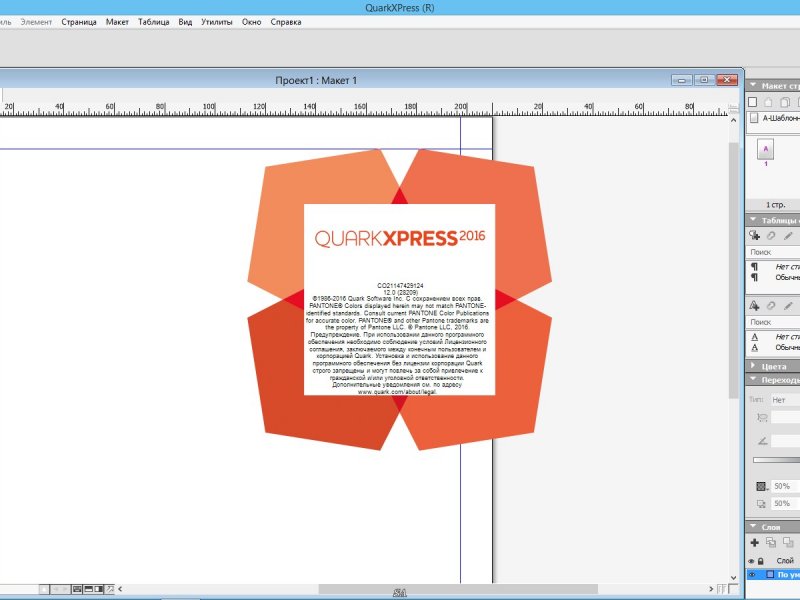Image resolution: width=800 pixels, height=600 pixels.
Task: Click the paragraph mark of 'Нет стиля' paragraph style
Action: [754, 266]
